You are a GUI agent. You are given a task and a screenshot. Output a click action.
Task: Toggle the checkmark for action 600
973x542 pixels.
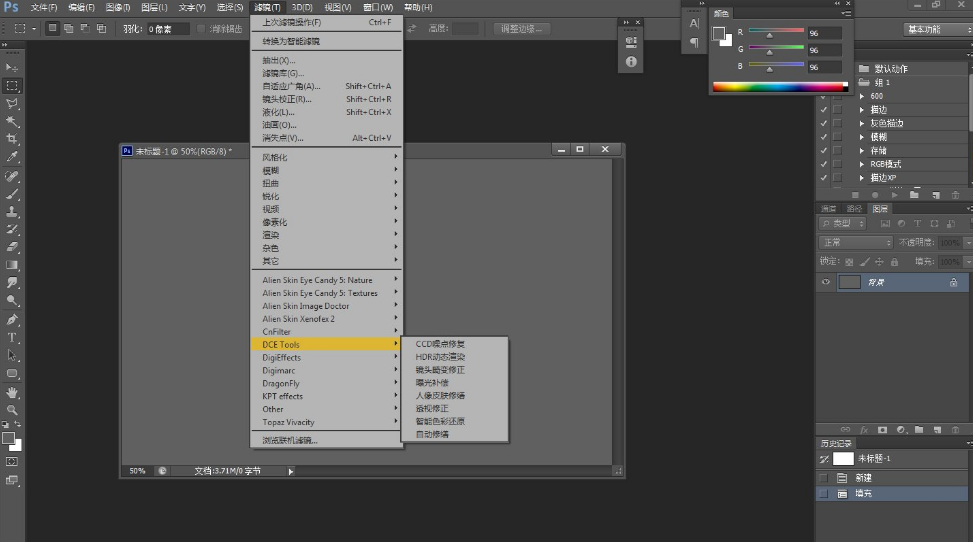823,96
